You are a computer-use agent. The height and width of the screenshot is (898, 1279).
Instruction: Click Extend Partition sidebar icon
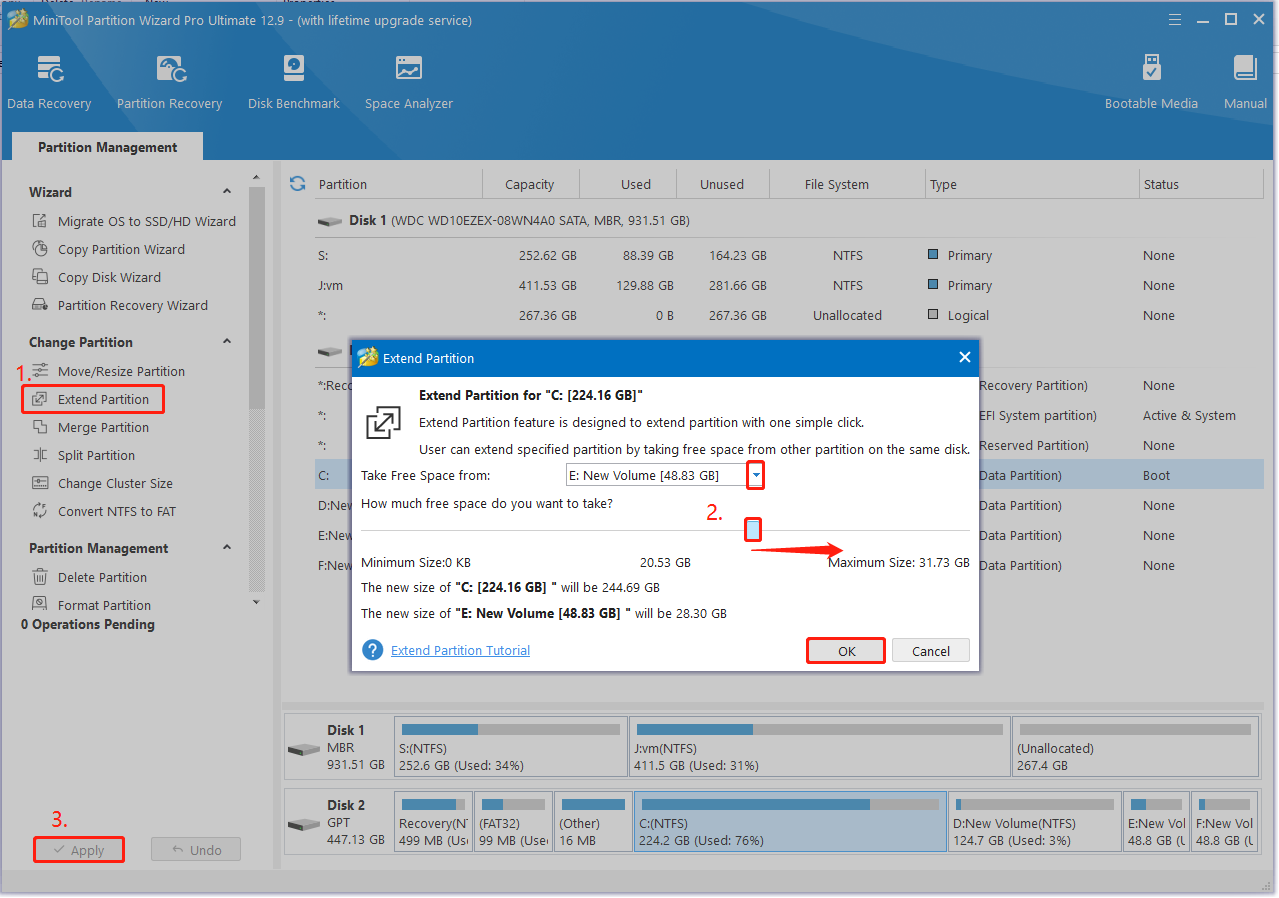[x=40, y=399]
